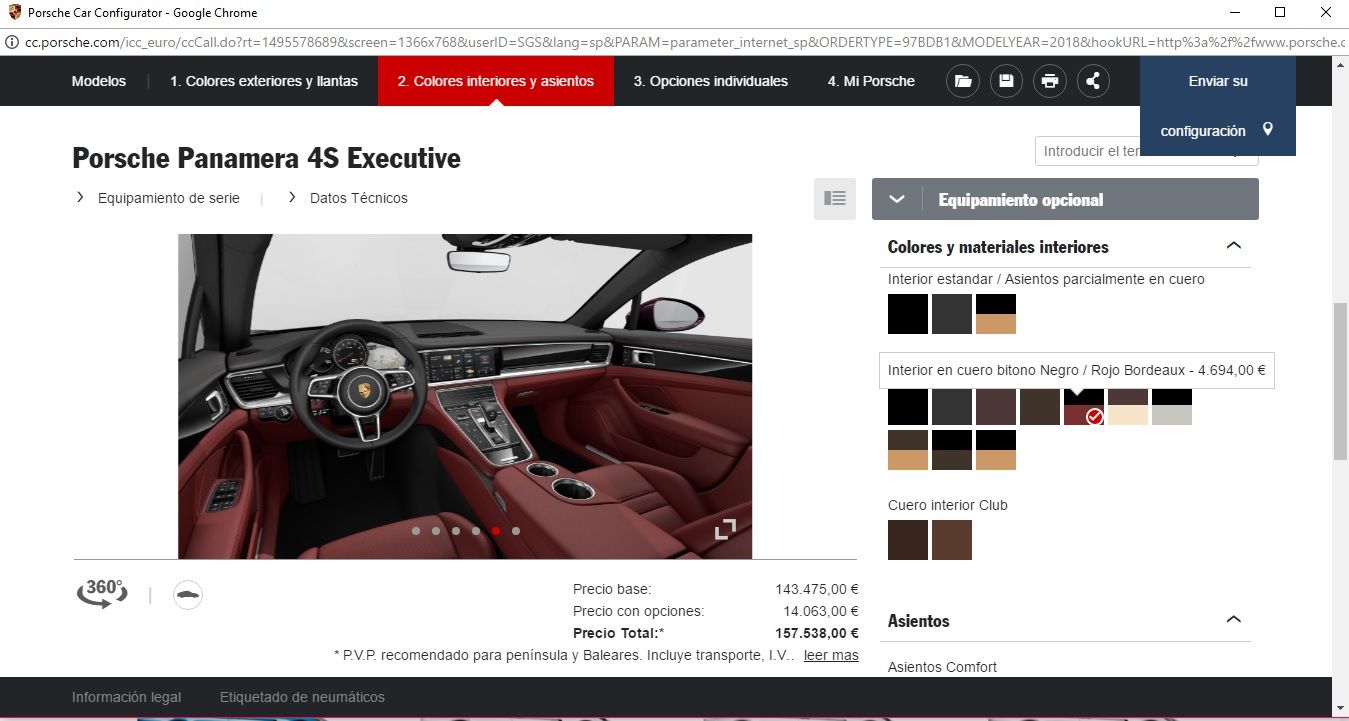Open the 360° view icon
The width and height of the screenshot is (1349, 721).
(102, 594)
